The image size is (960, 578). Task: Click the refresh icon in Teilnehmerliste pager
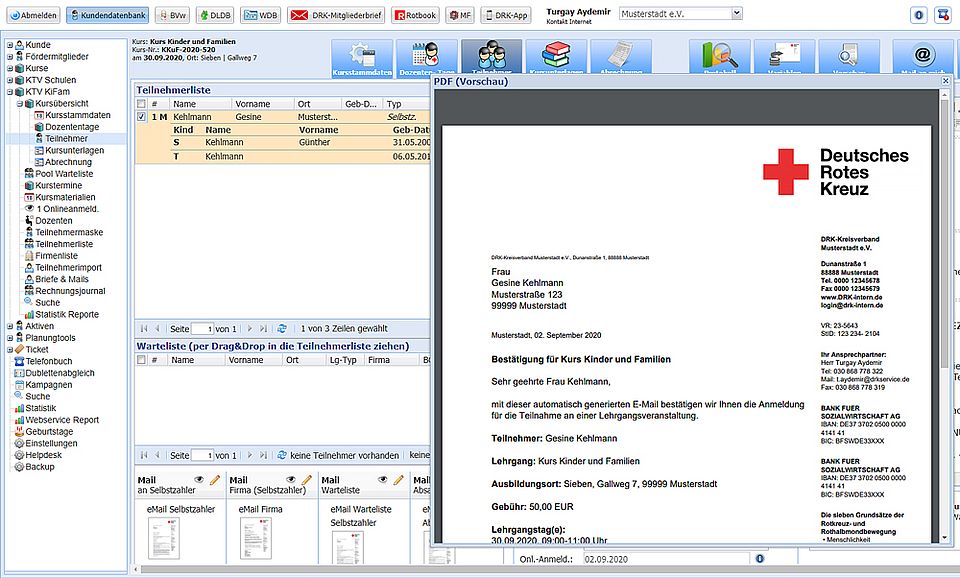(x=282, y=328)
